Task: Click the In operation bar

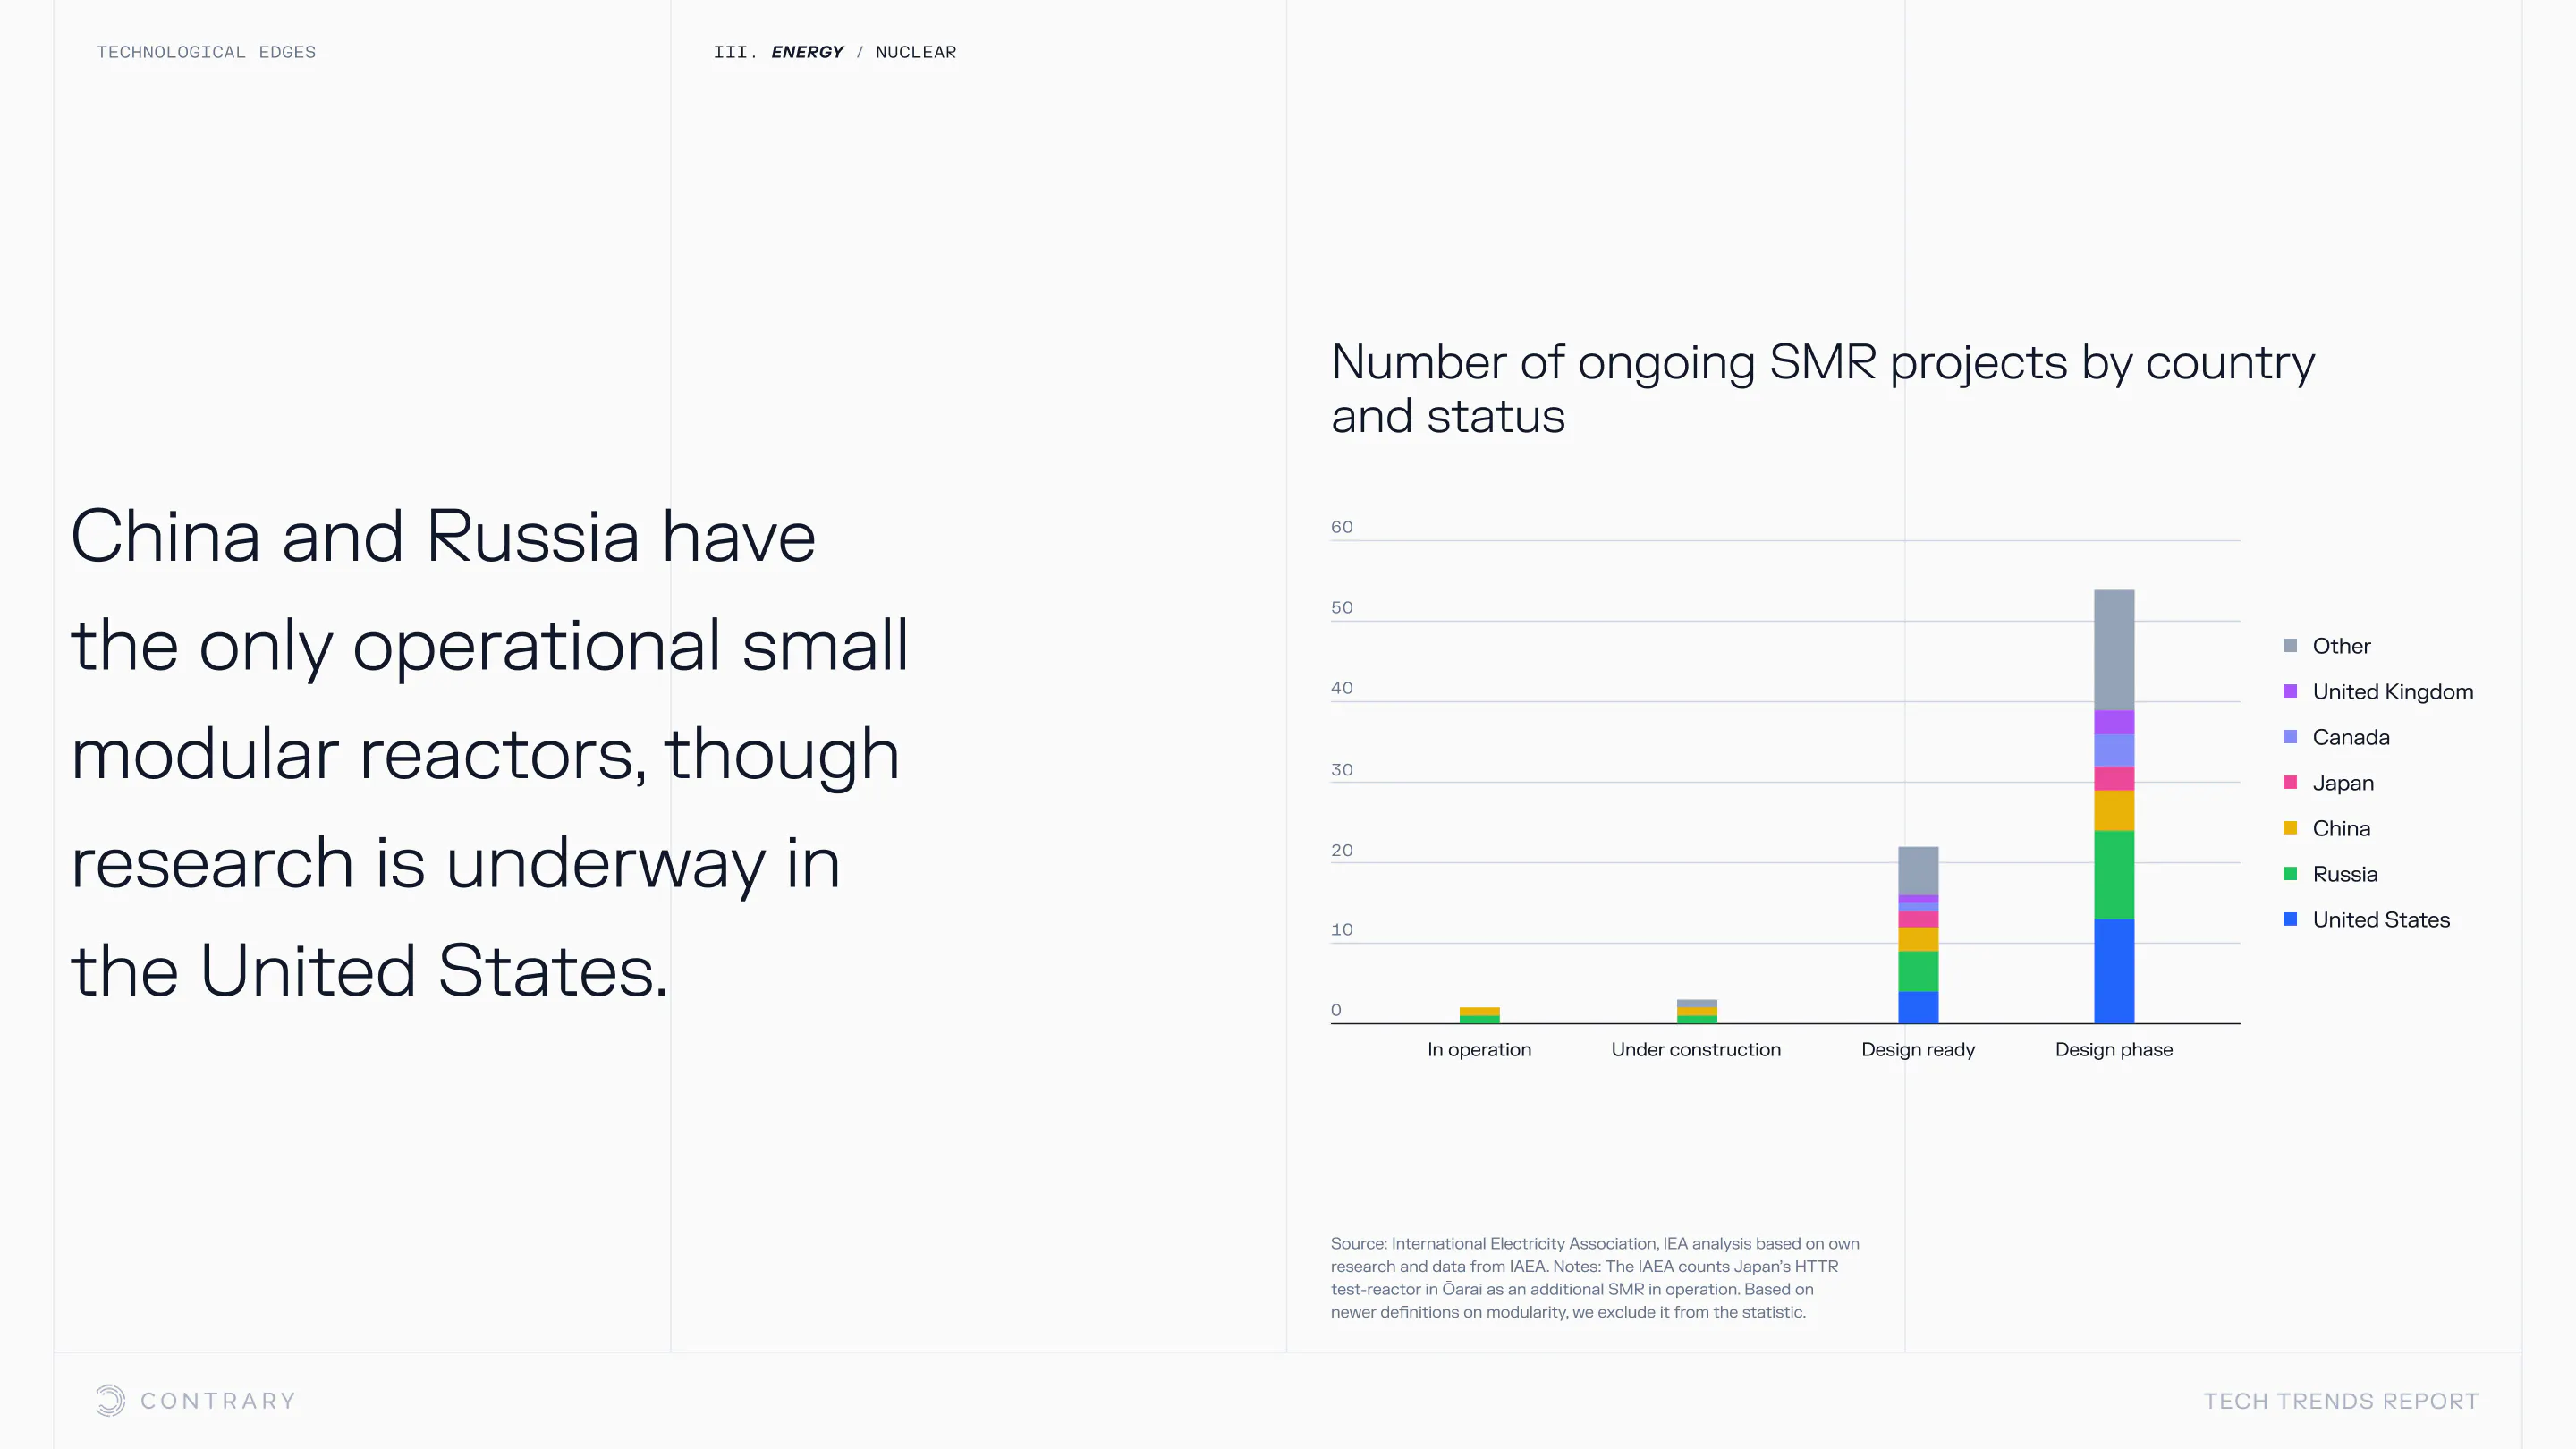Action: click(1479, 1015)
